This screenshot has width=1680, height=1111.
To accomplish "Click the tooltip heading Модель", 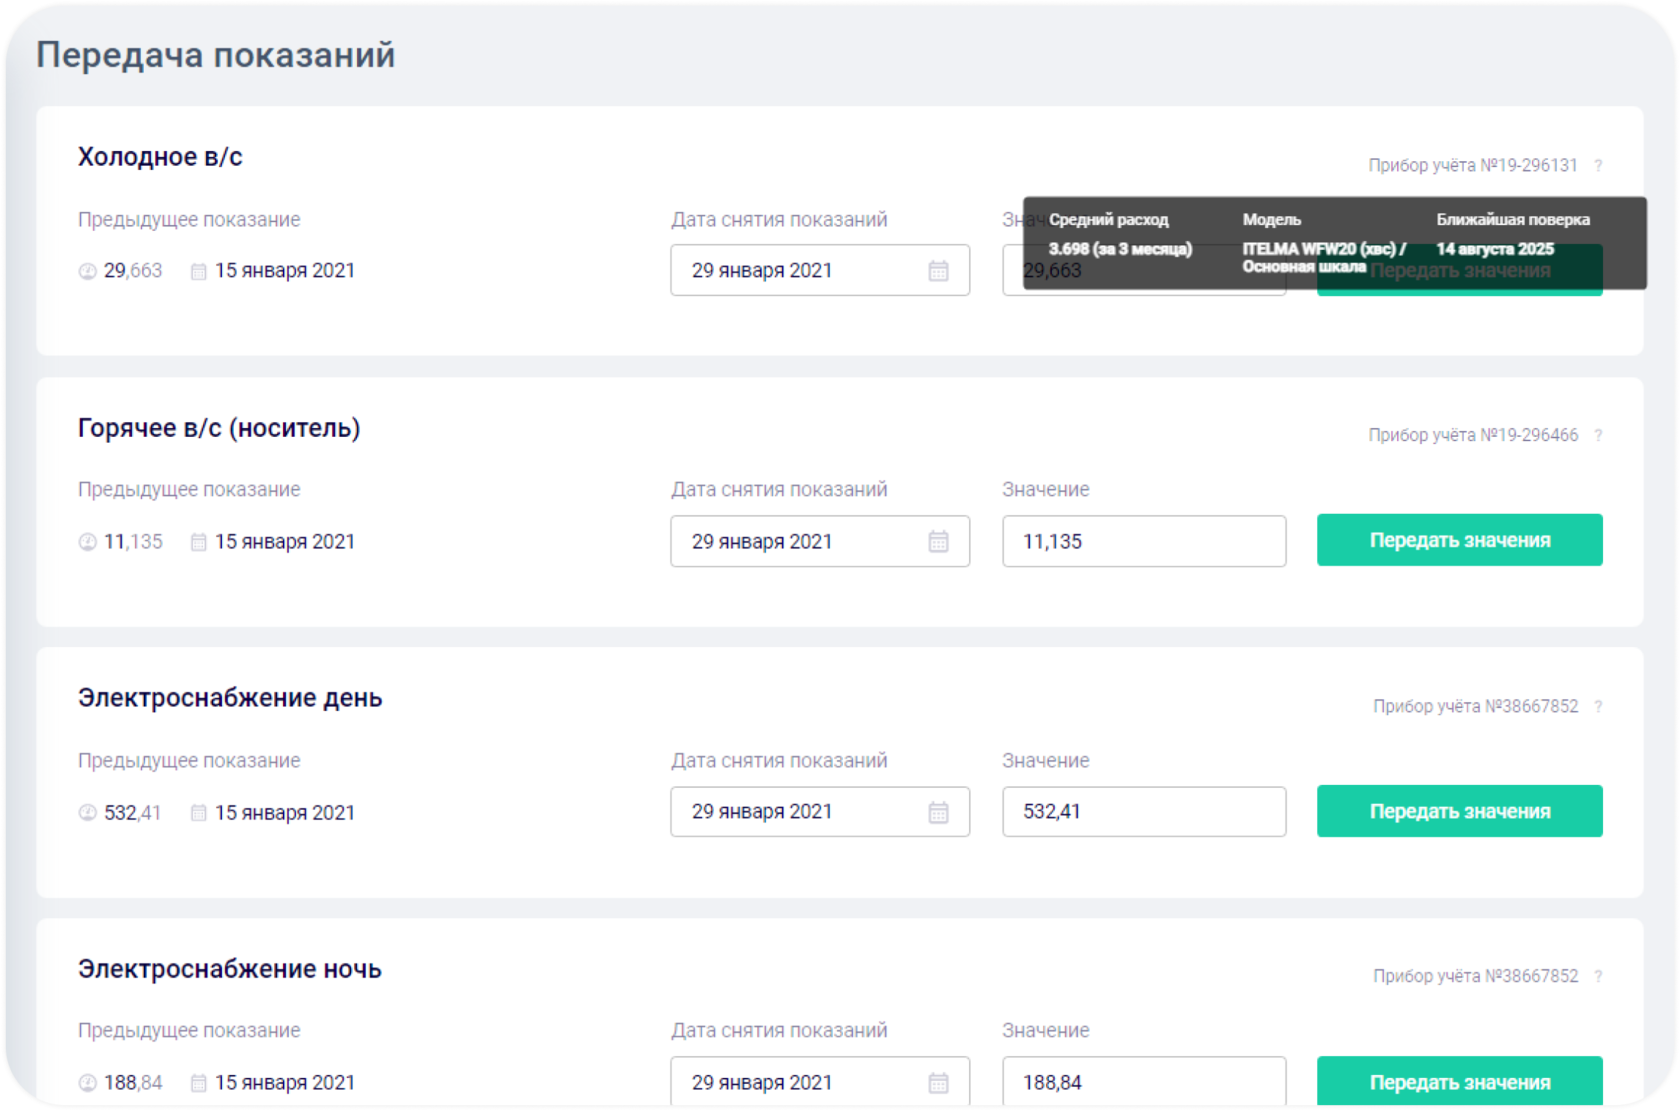I will pos(1272,220).
